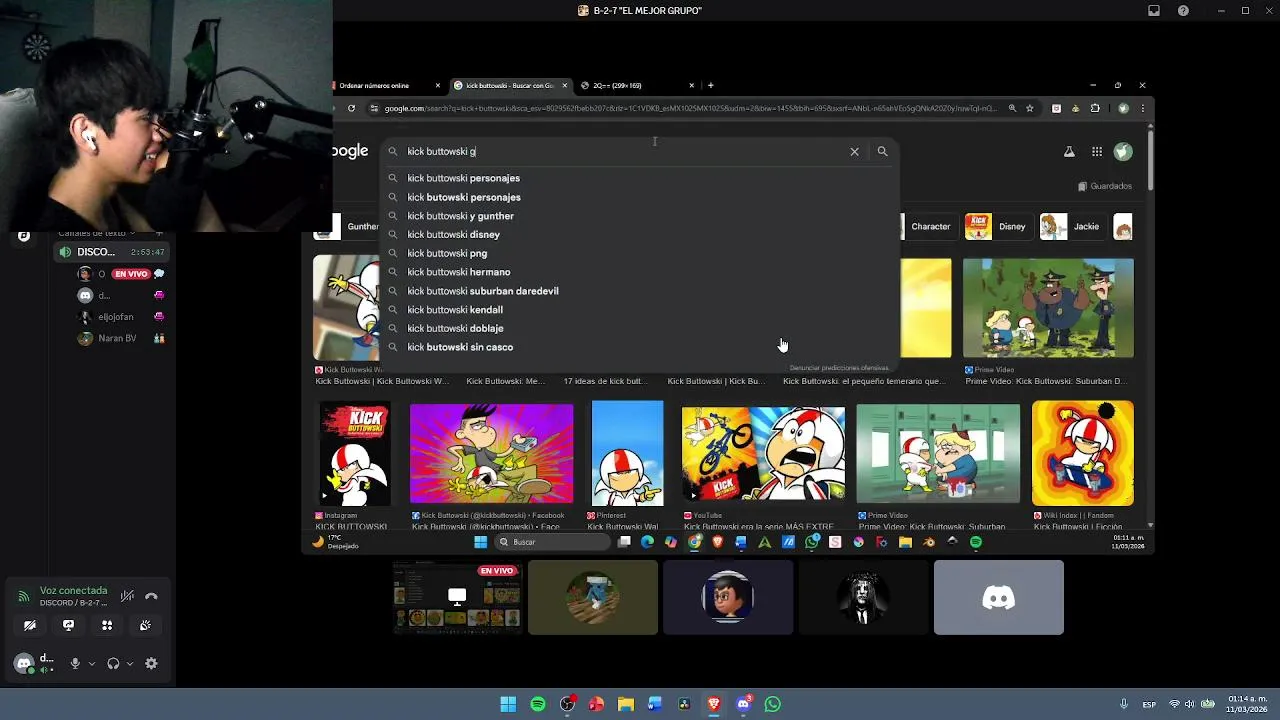Click the Windows Start button on bottom taskbar
The image size is (1280, 720).
(508, 704)
